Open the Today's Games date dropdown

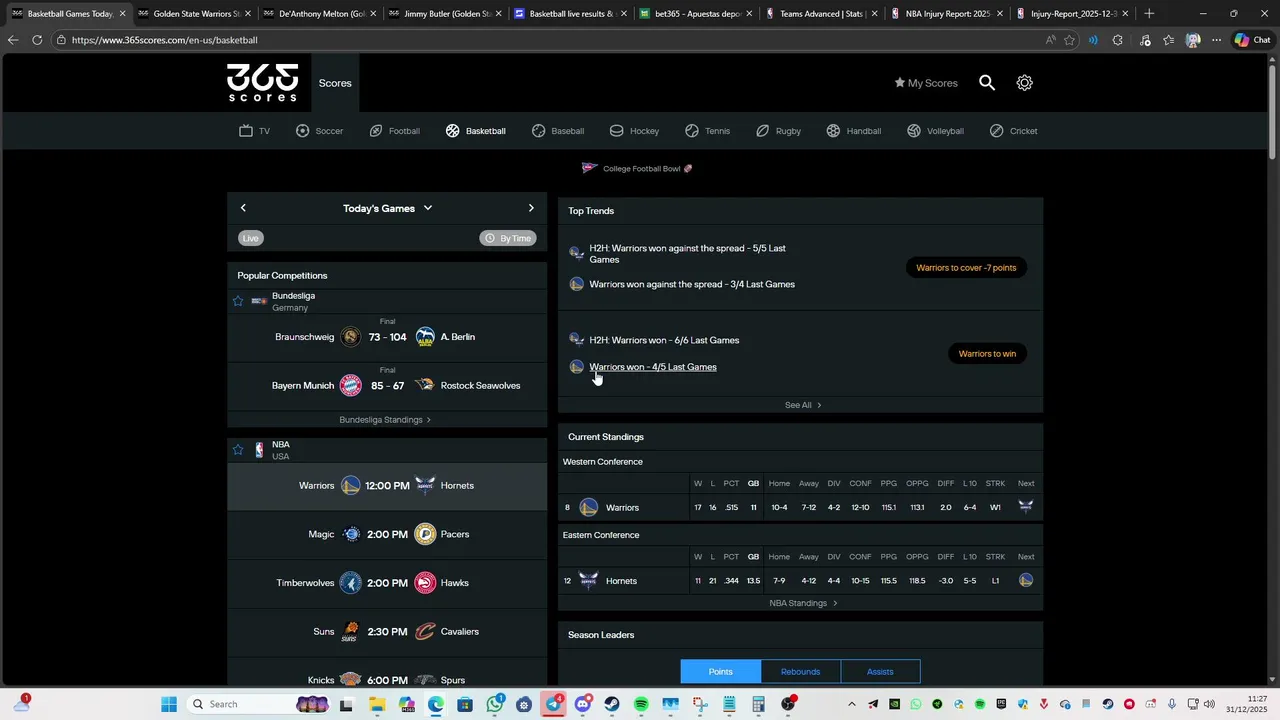[387, 208]
